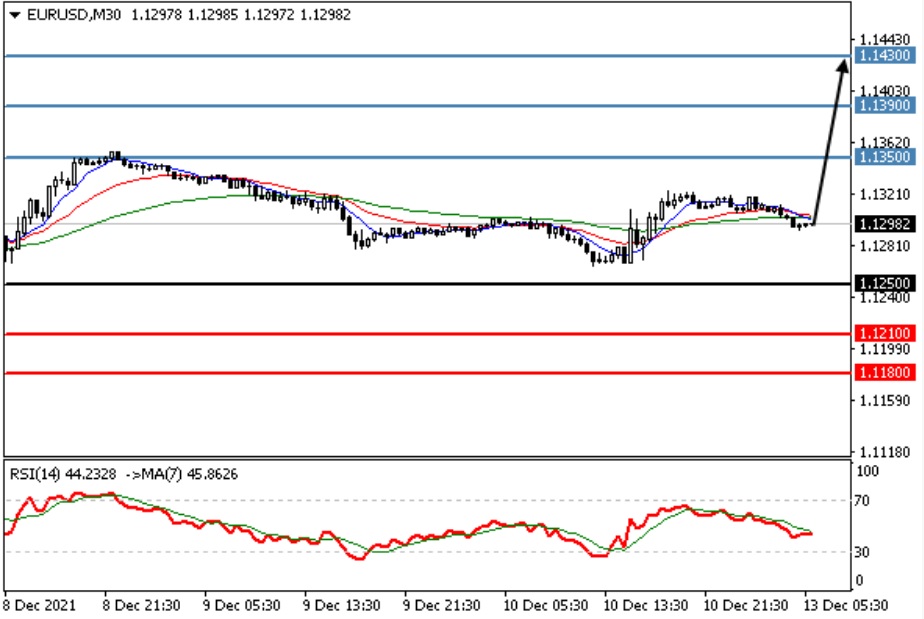Click the RSI scale value 70
The image size is (924, 619).
point(862,501)
